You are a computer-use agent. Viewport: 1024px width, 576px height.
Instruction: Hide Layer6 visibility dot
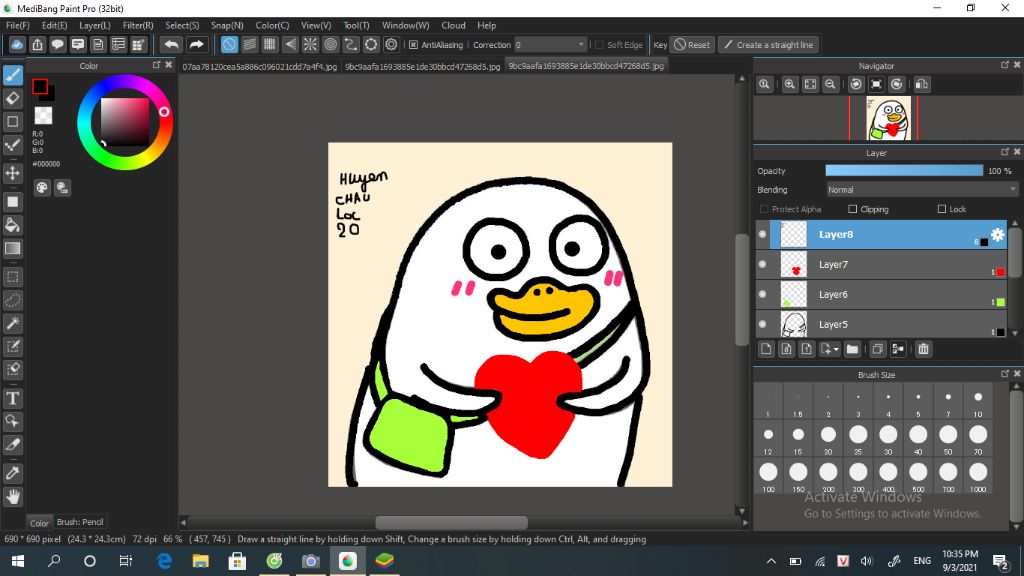click(762, 295)
